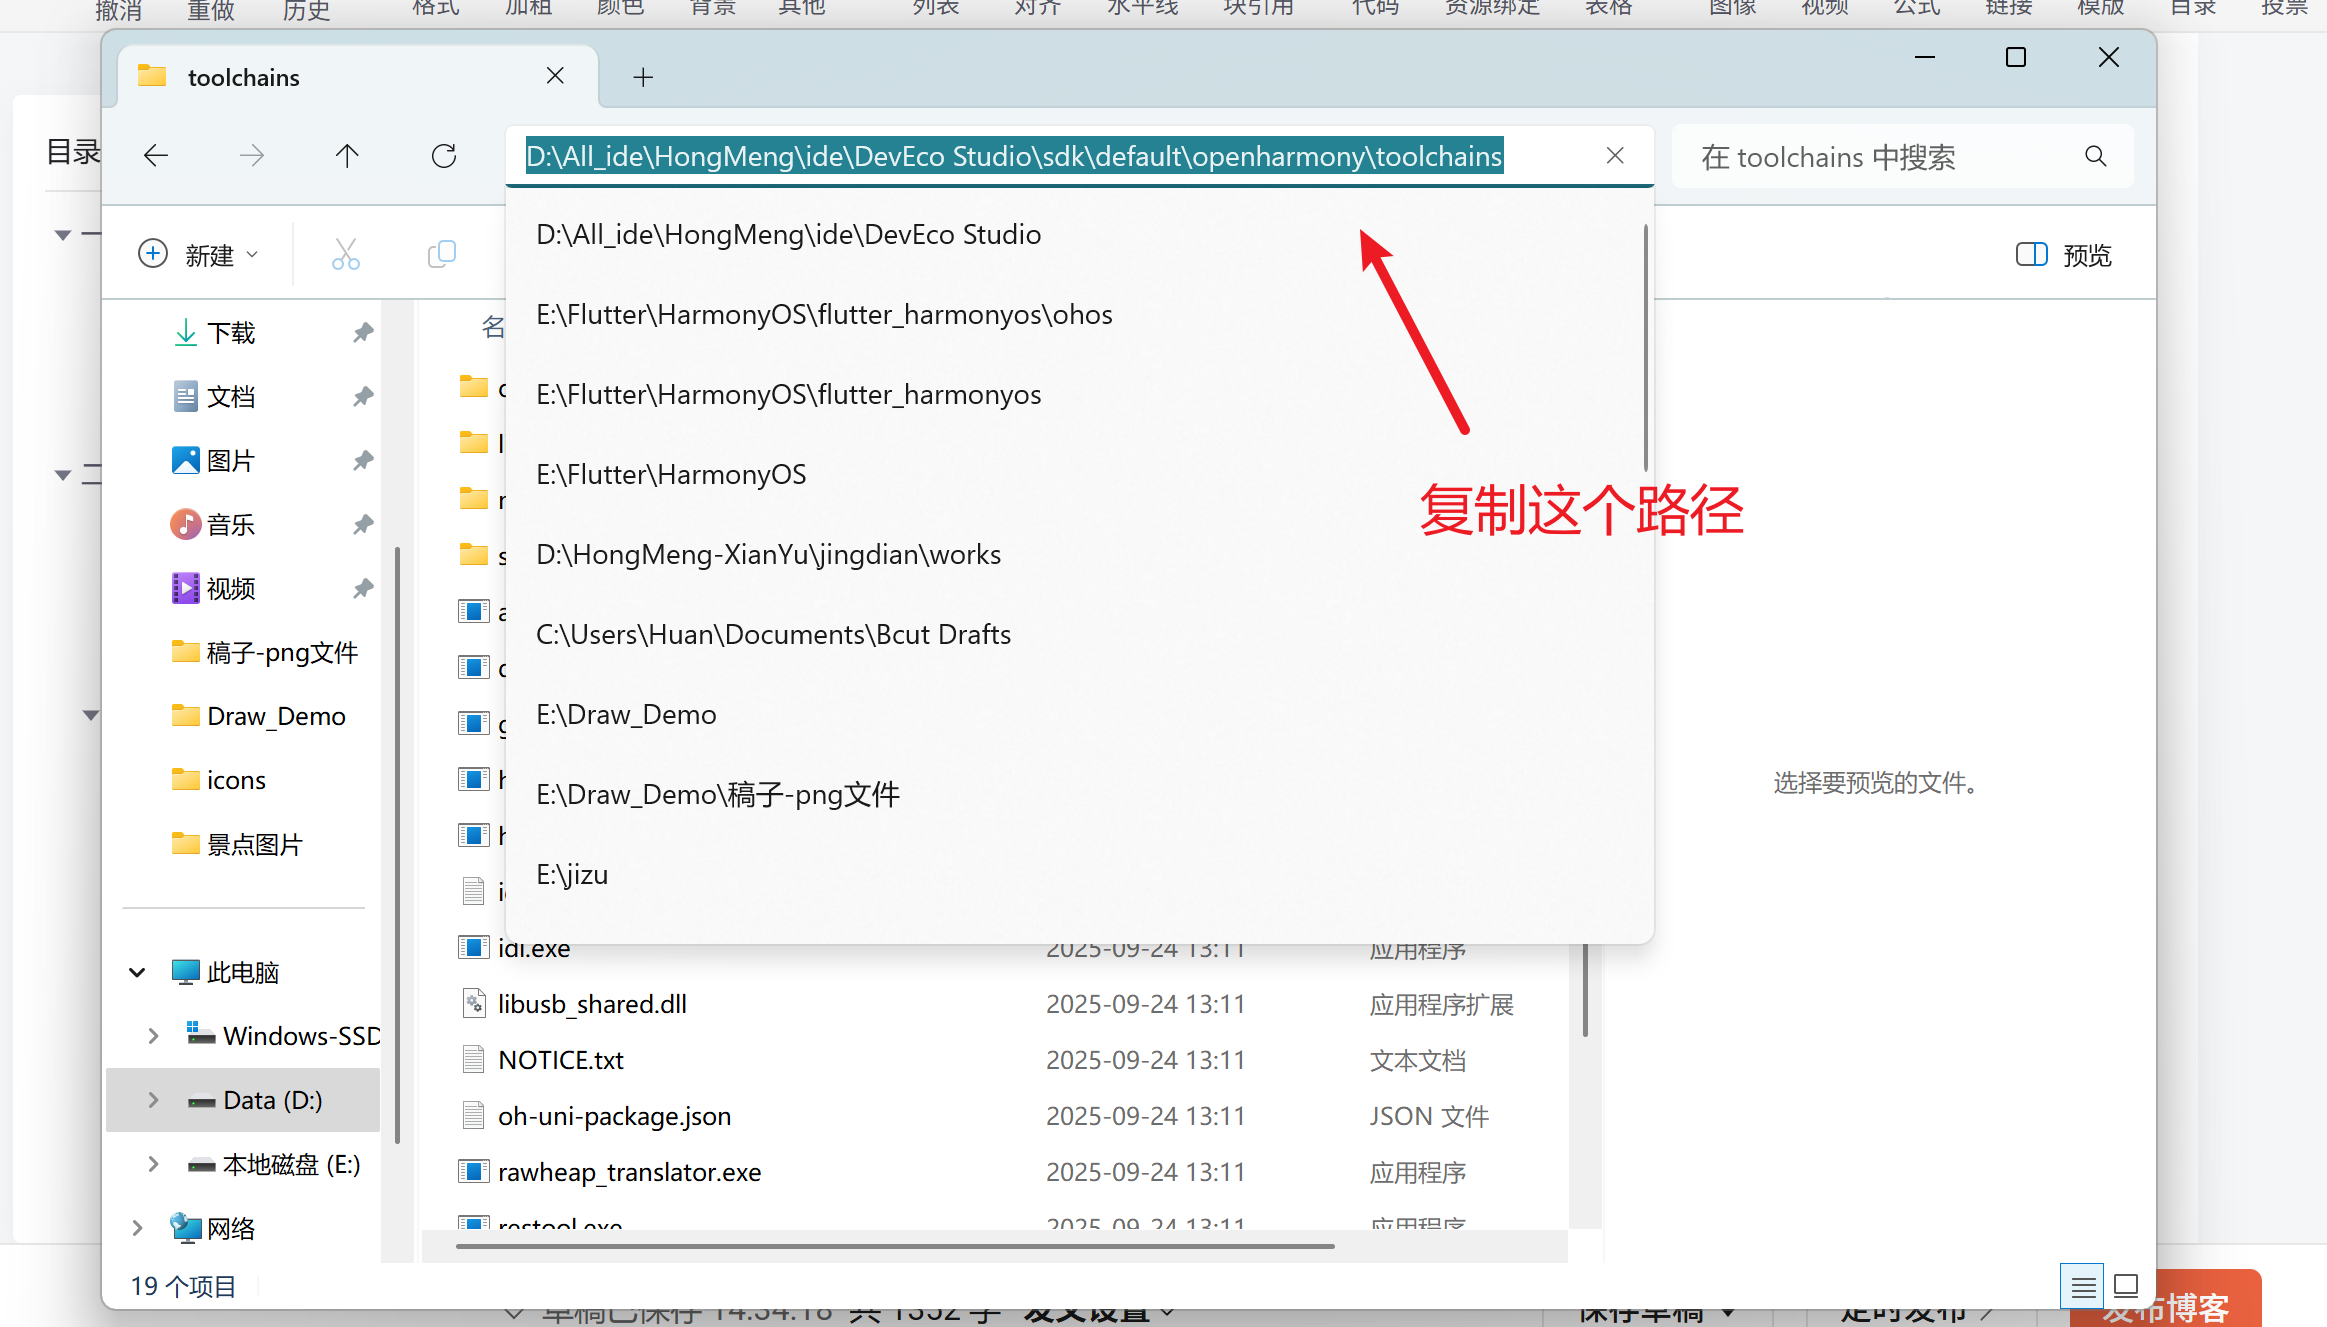Select the toolchains tab

pyautogui.click(x=243, y=77)
